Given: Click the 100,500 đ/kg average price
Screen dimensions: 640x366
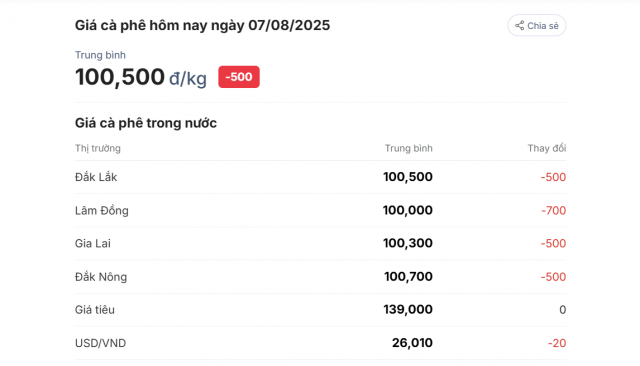Looking at the screenshot, I should point(141,77).
